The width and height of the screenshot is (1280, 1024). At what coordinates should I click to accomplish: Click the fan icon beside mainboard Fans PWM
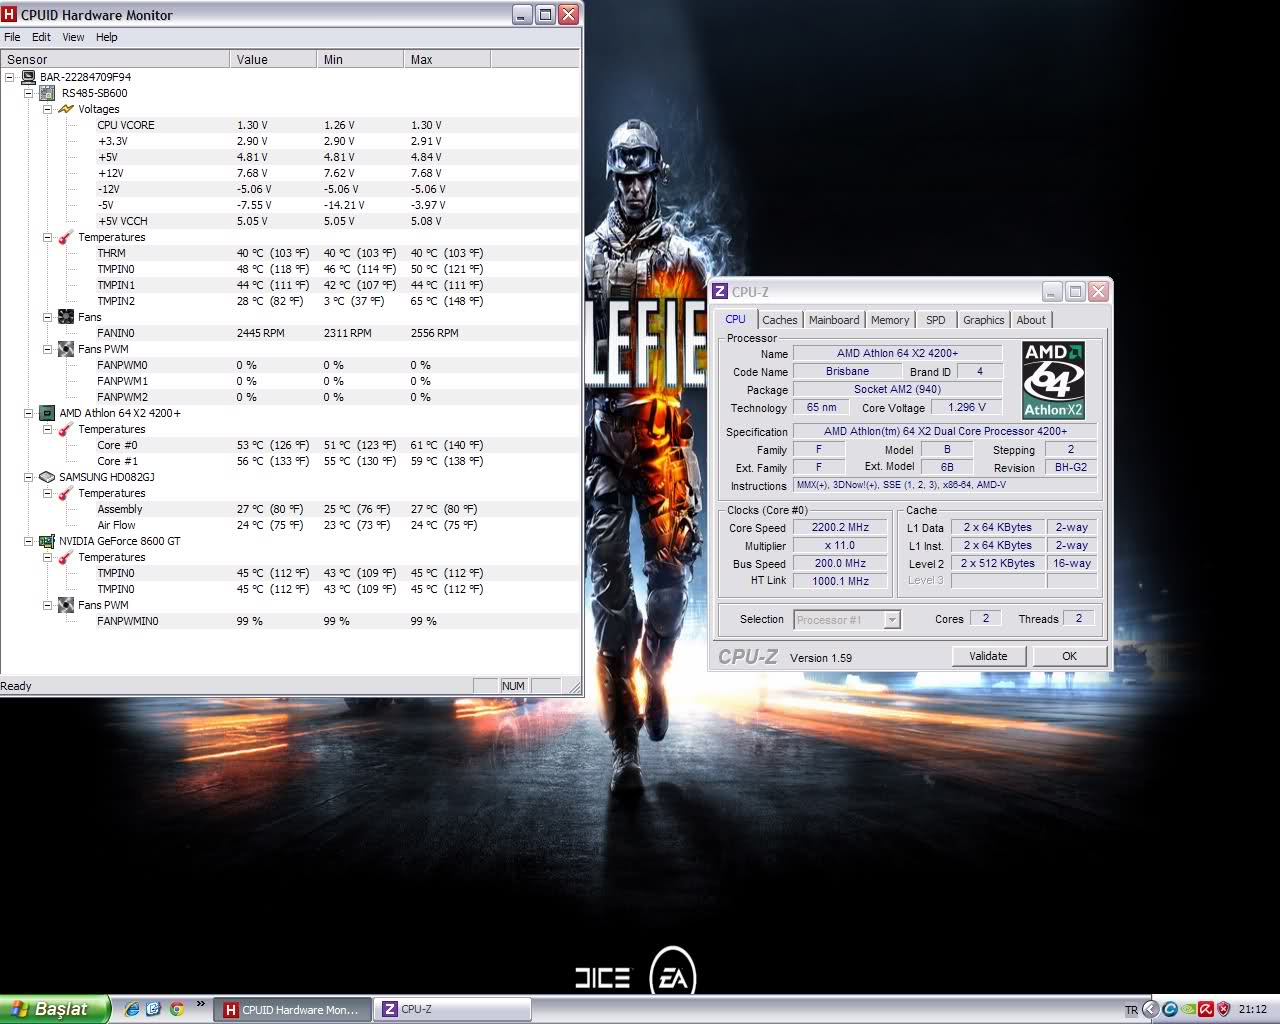66,349
